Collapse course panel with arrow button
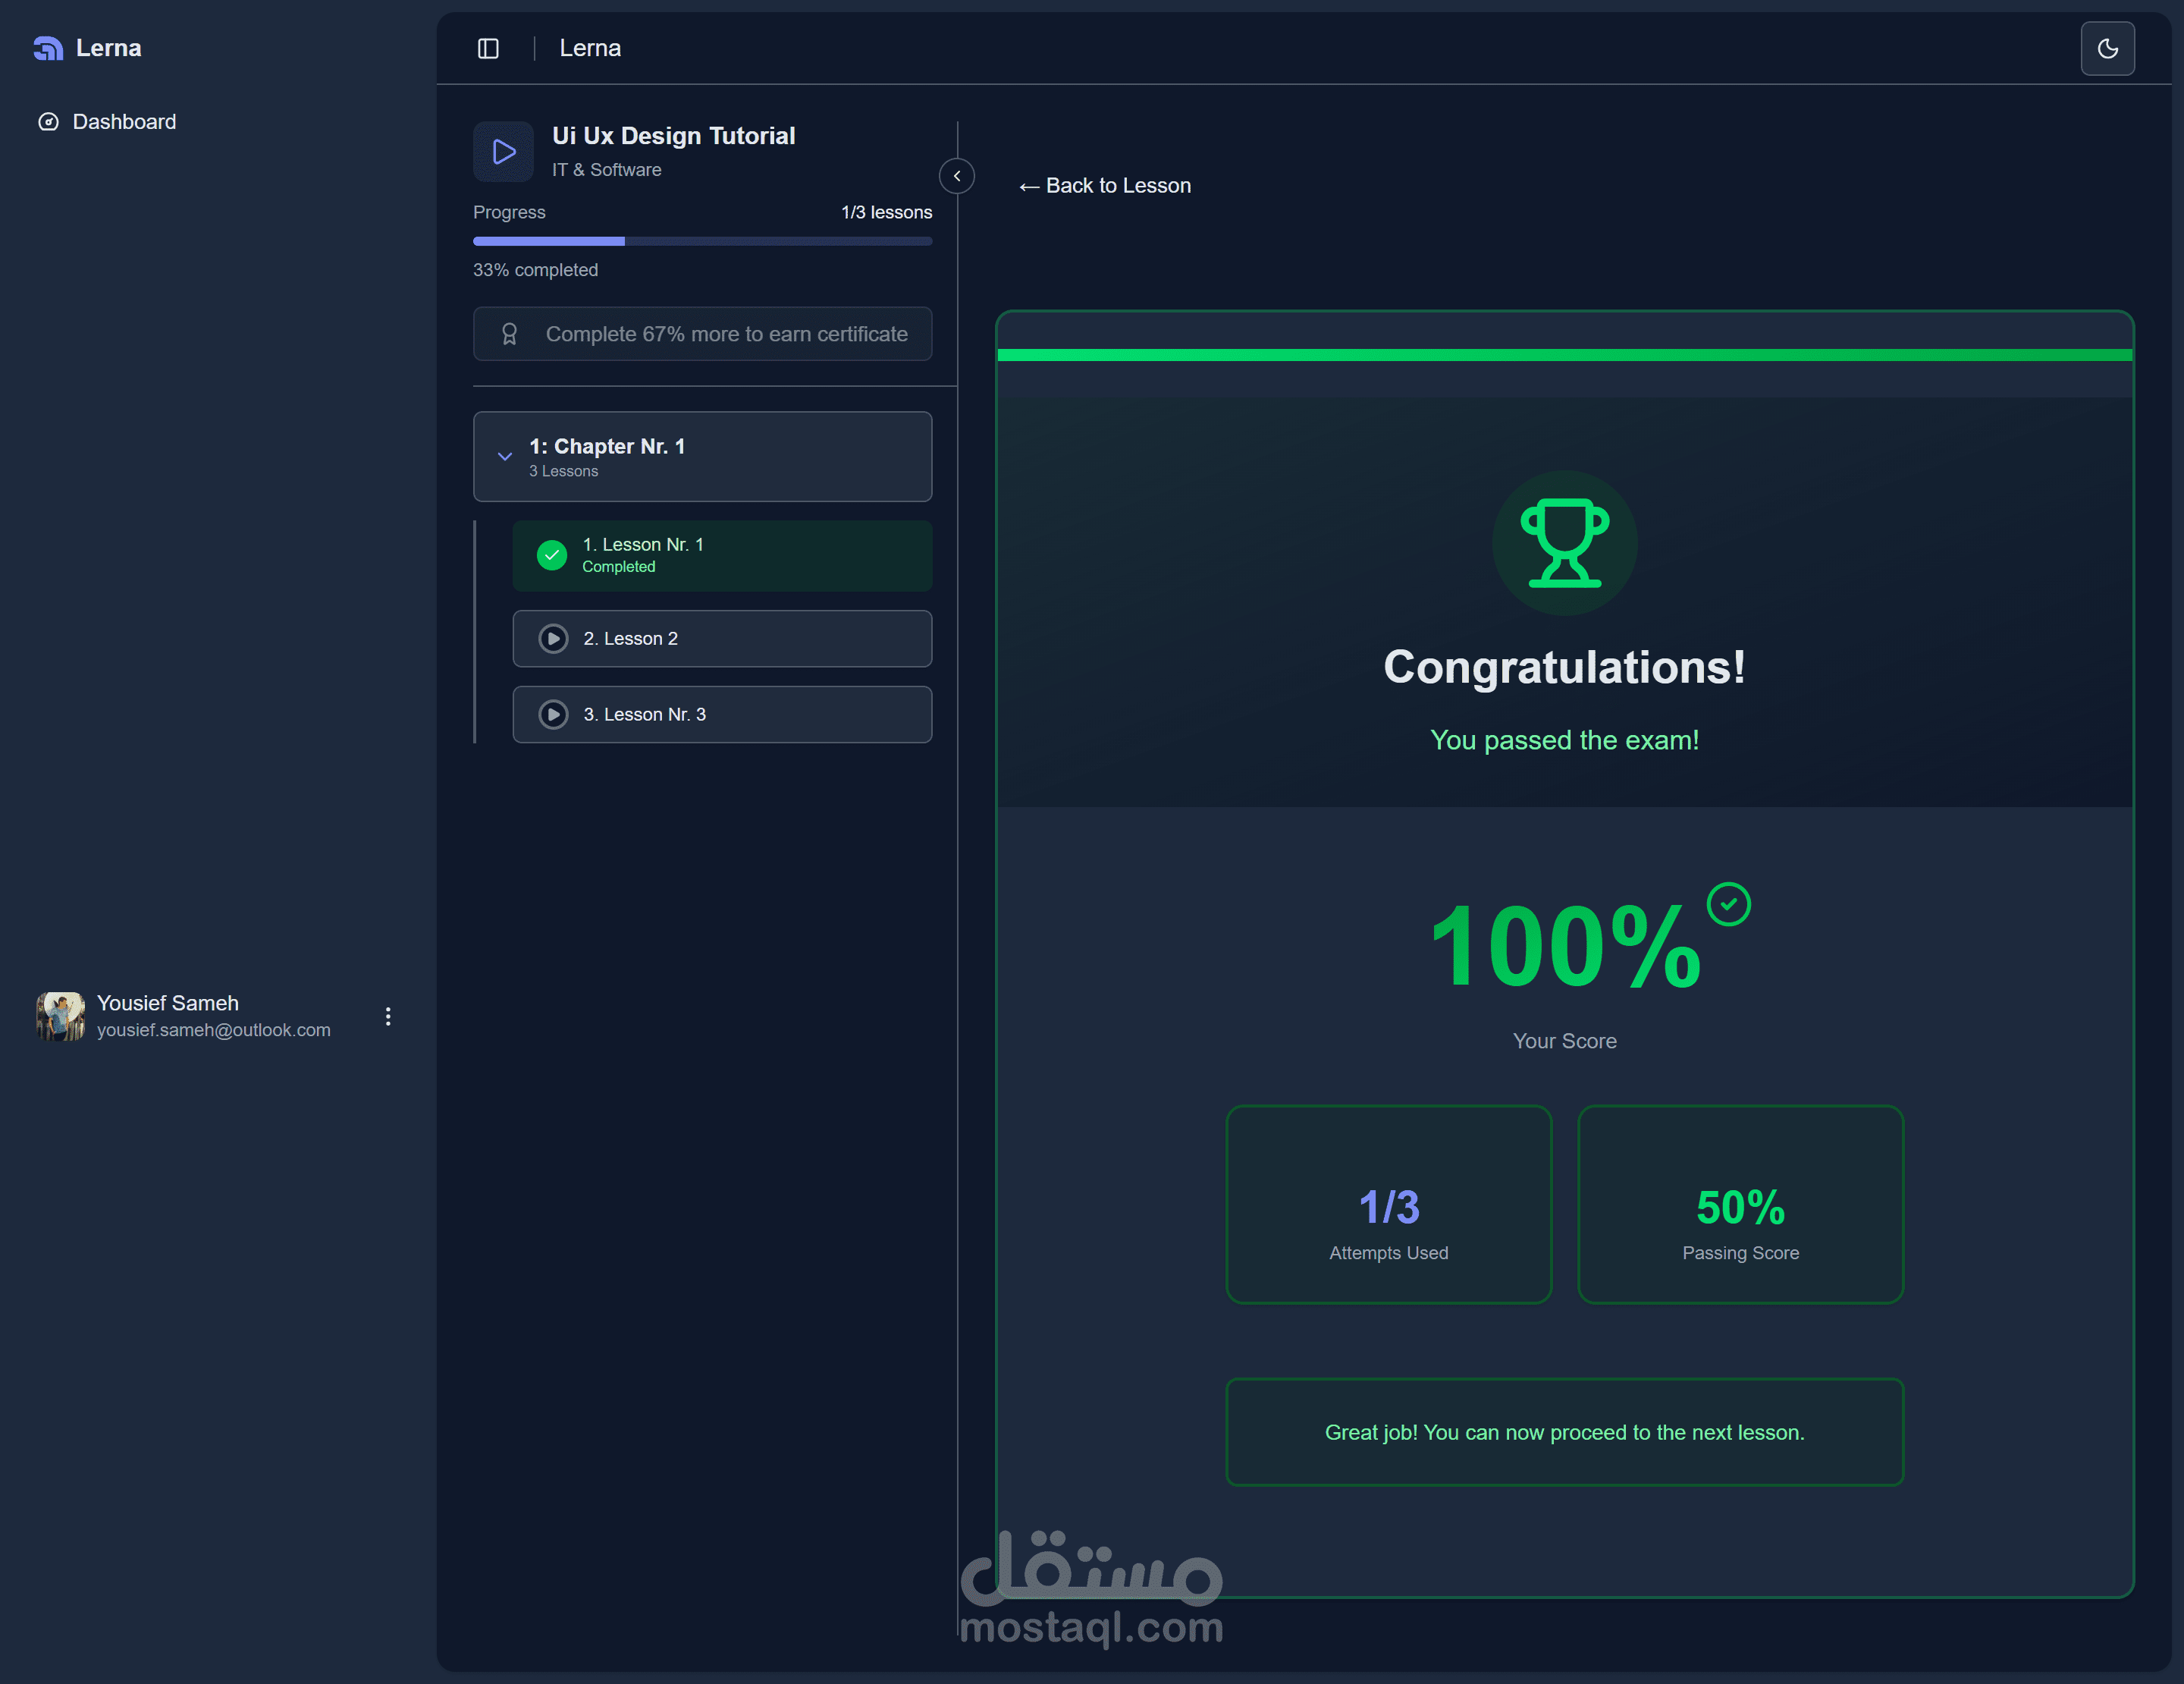 coord(957,176)
